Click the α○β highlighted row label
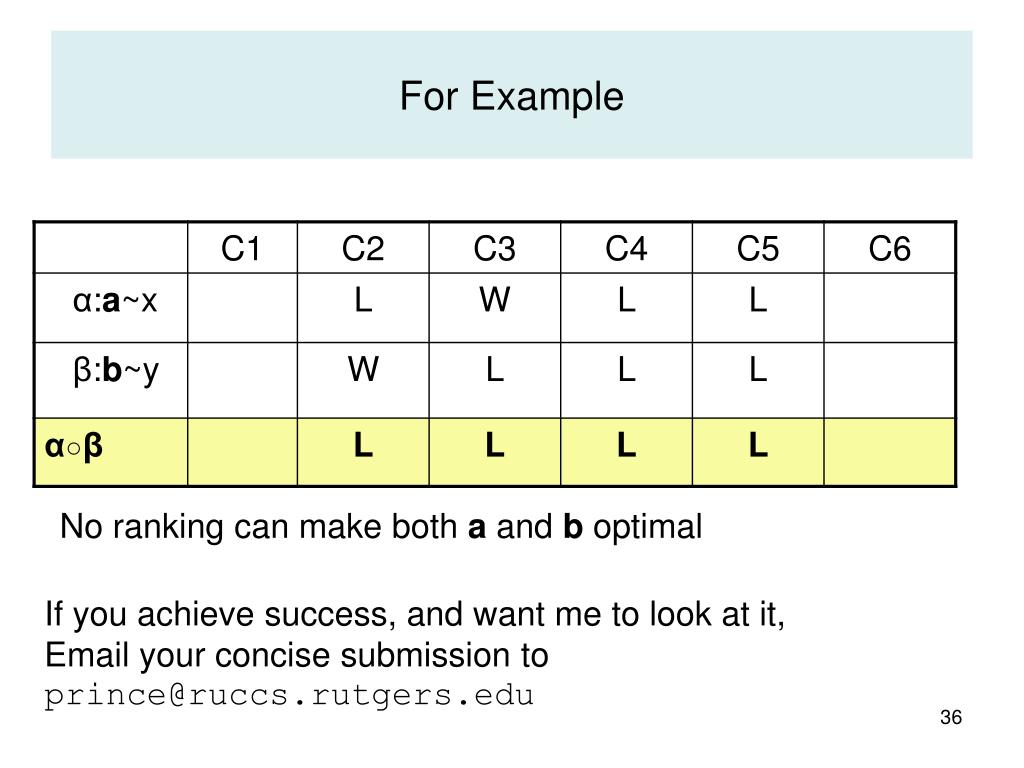This screenshot has width=1024, height=768. [x=74, y=447]
